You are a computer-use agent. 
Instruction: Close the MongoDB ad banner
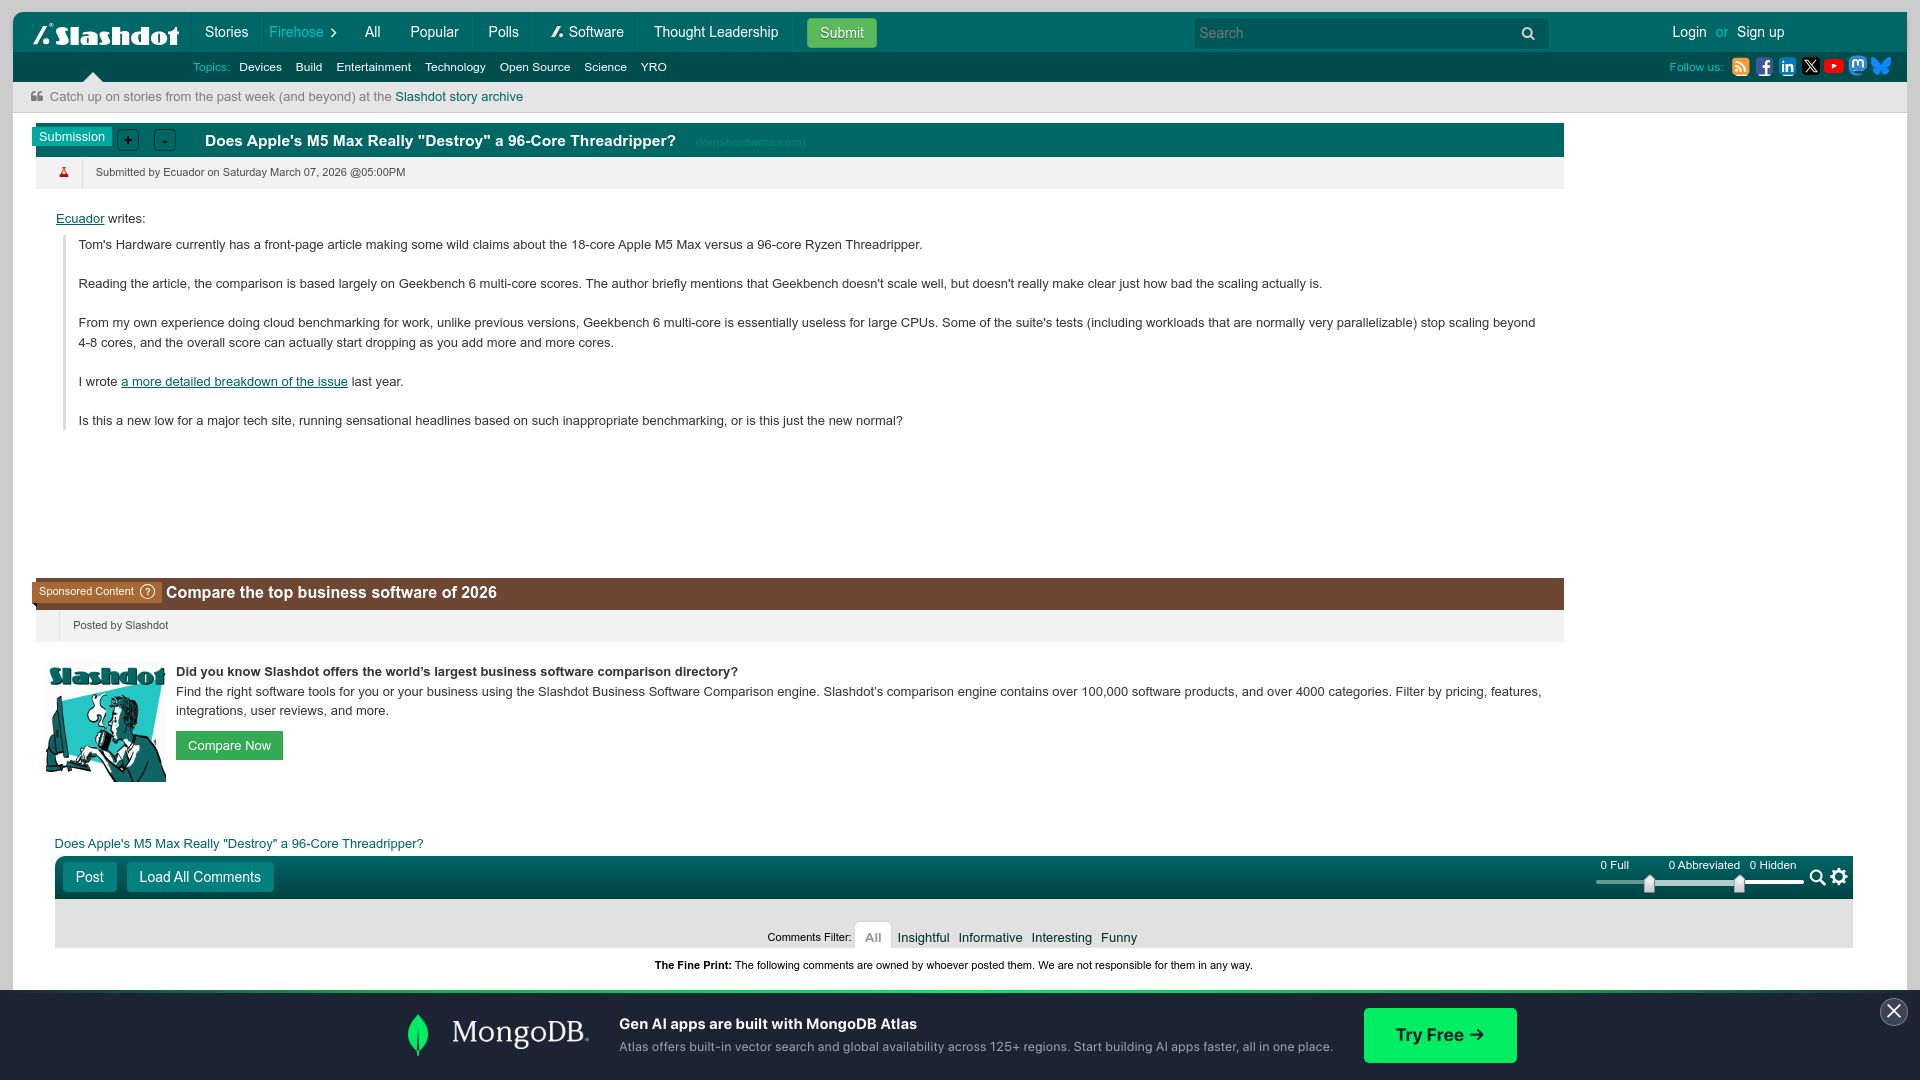pos(1894,1012)
